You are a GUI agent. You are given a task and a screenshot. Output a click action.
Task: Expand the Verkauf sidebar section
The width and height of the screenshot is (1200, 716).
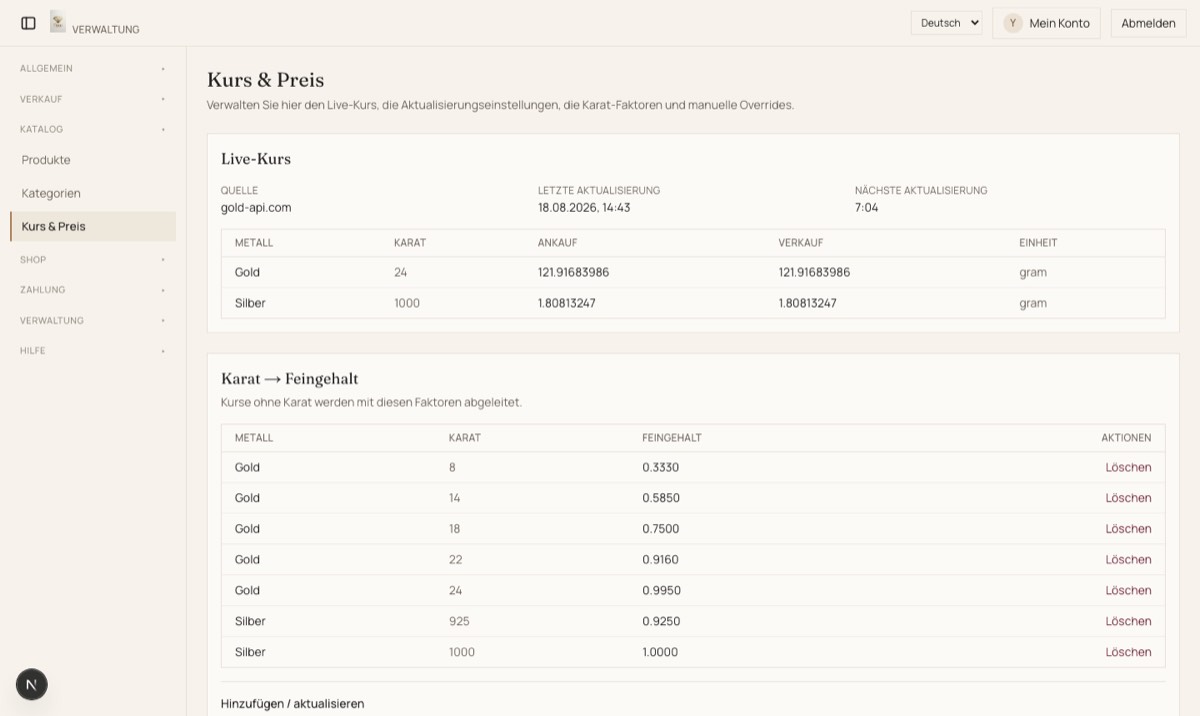point(93,99)
